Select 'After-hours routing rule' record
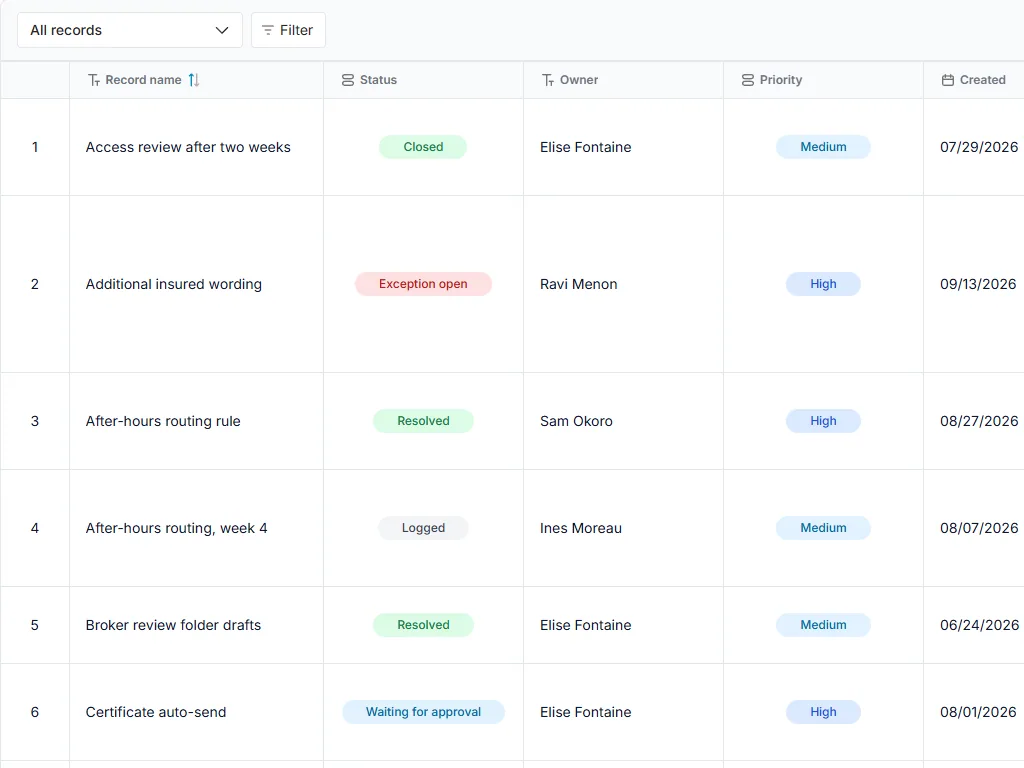1024x768 pixels. click(x=163, y=421)
